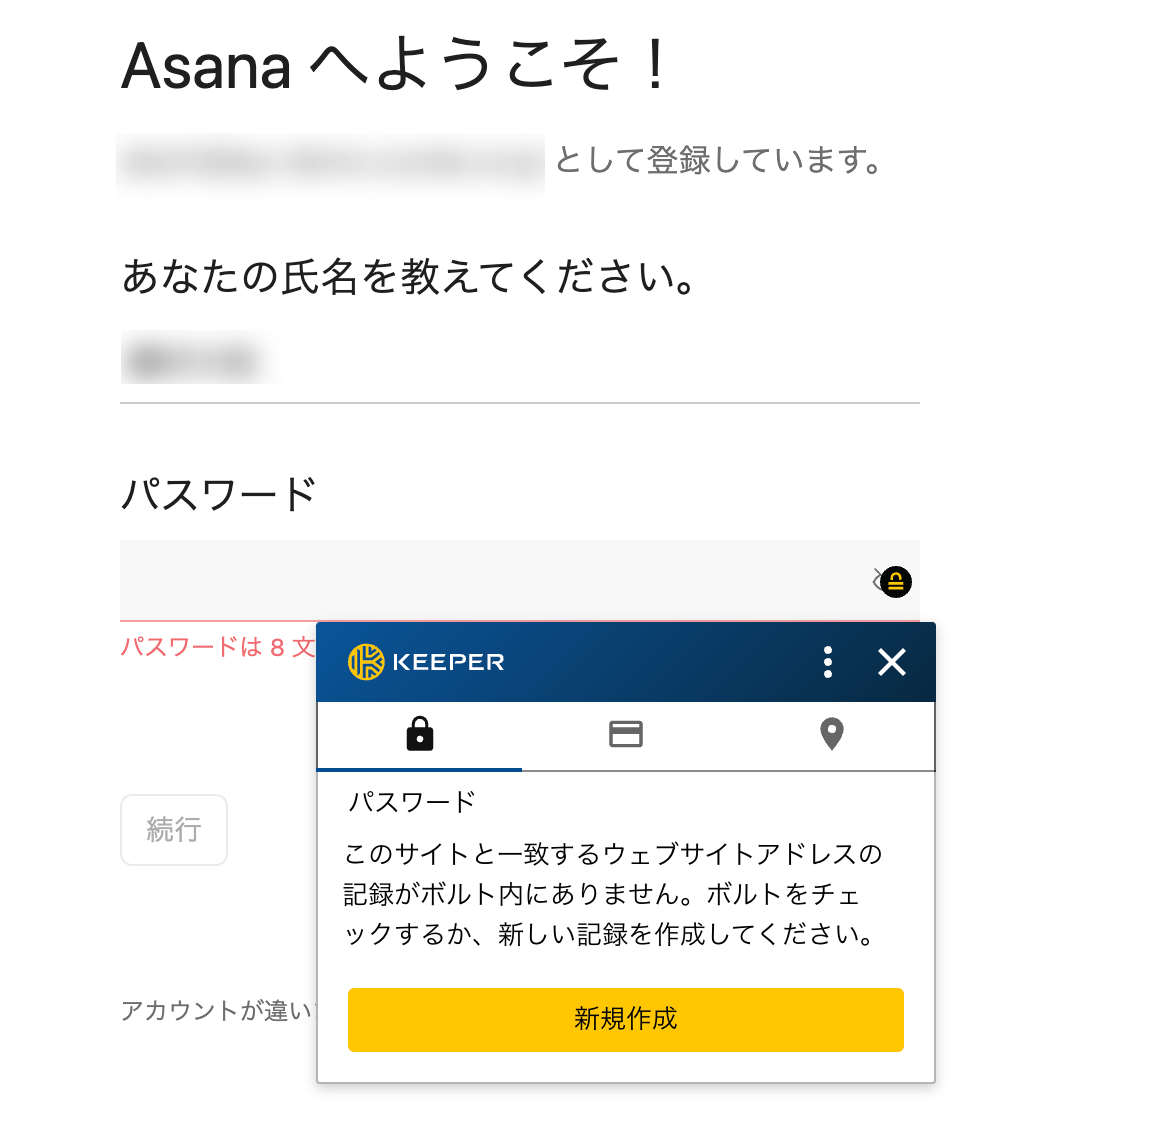Switch to the payment card tab
Image resolution: width=1158 pixels, height=1126 pixels.
[x=626, y=734]
